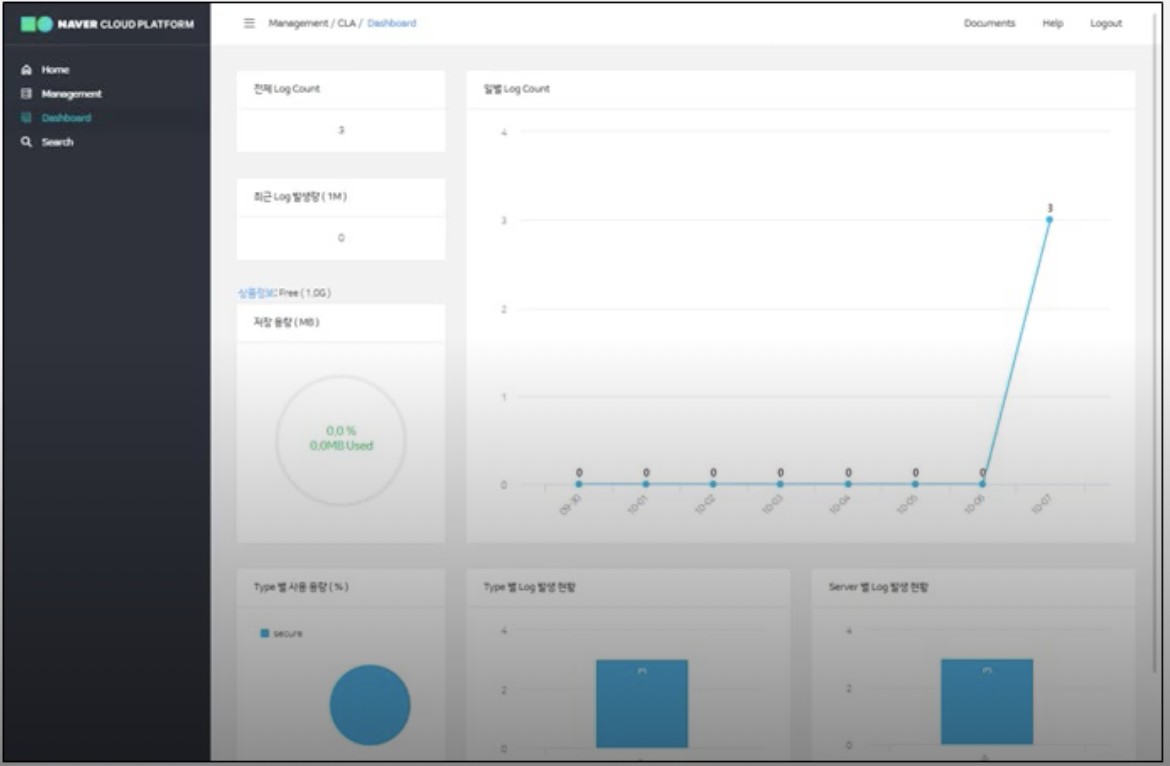Open the Home sidebar item
This screenshot has width=1170, height=766.
(x=55, y=70)
